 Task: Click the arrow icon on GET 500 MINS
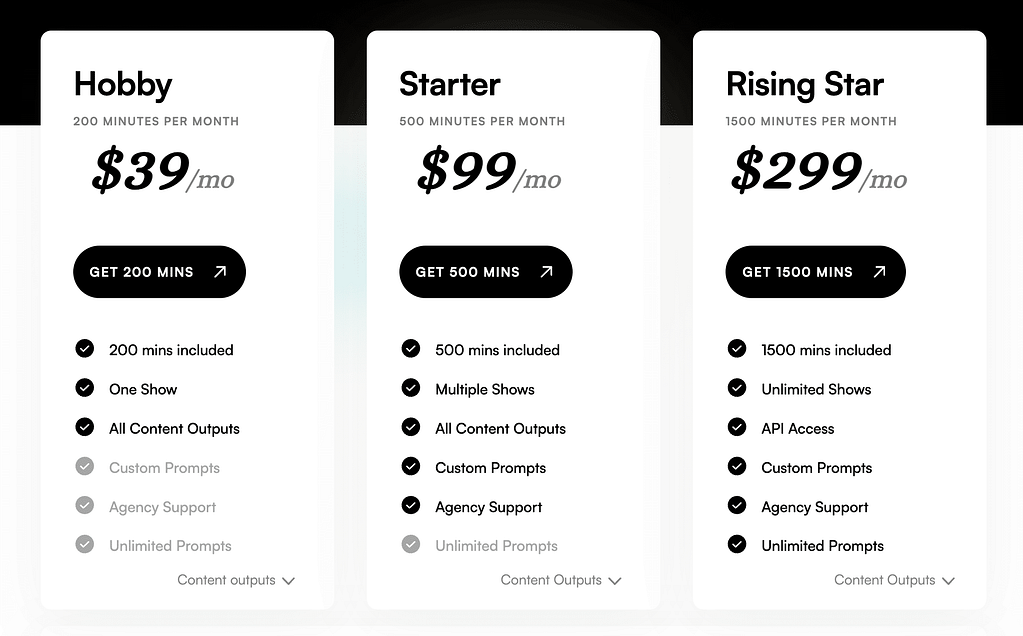pyautogui.click(x=546, y=271)
